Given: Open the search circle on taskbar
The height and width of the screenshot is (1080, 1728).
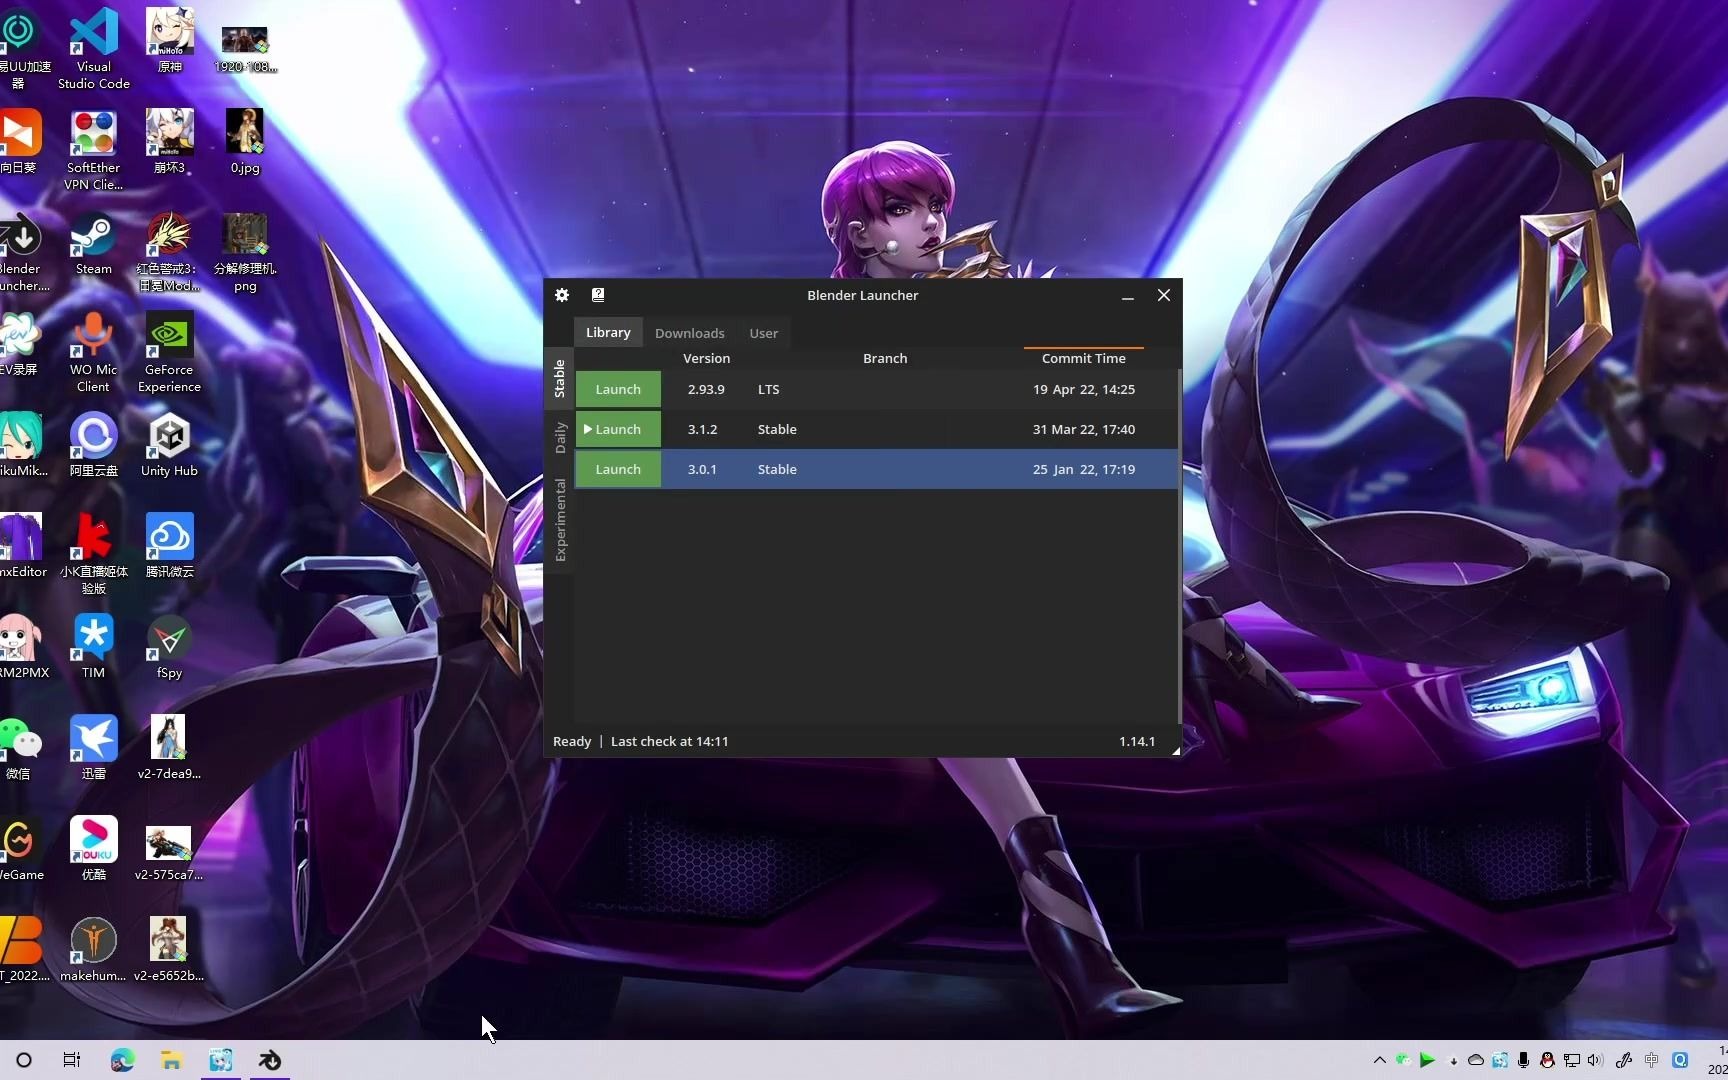Looking at the screenshot, I should pyautogui.click(x=24, y=1060).
